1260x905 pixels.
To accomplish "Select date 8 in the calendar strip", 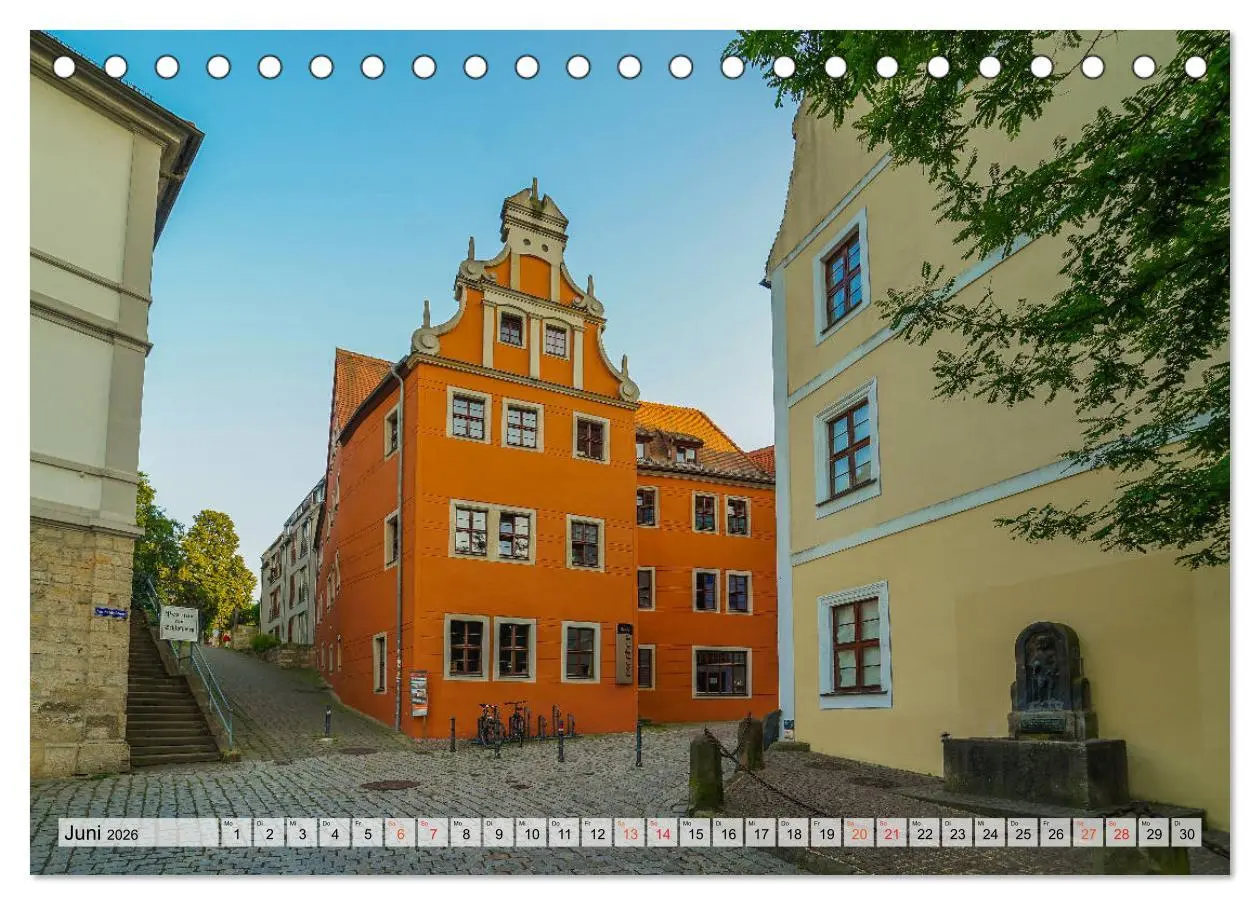I will (x=465, y=833).
